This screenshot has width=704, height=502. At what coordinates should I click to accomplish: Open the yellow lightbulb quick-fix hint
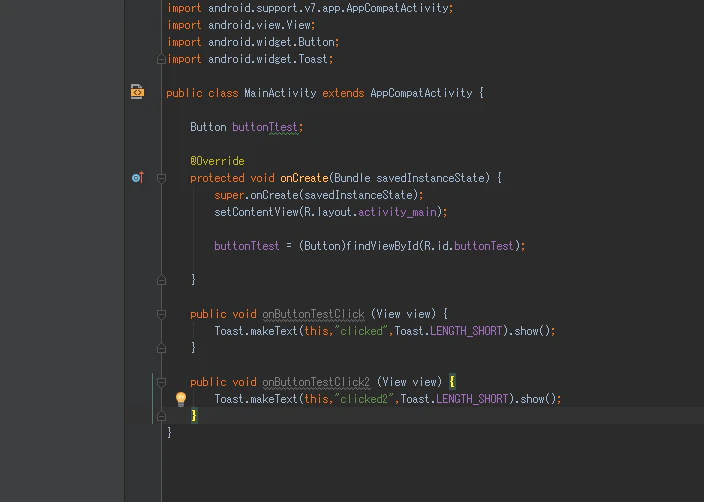[181, 399]
